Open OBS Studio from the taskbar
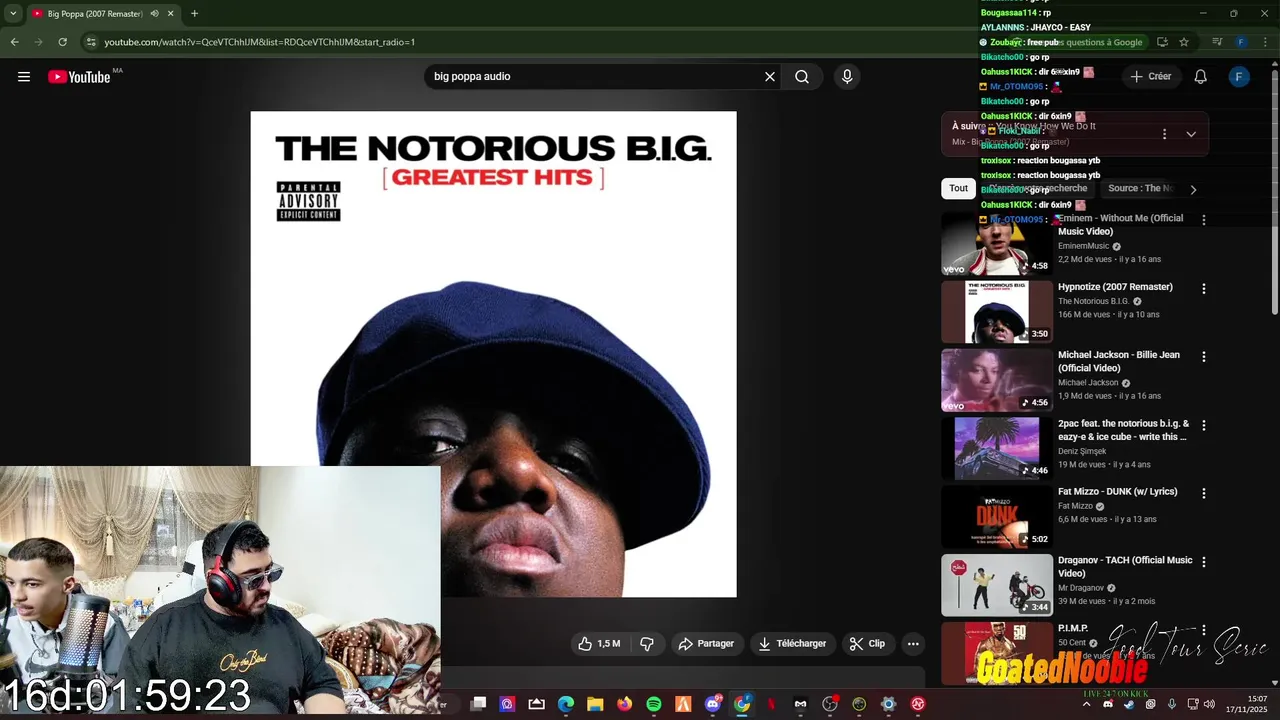 point(830,704)
